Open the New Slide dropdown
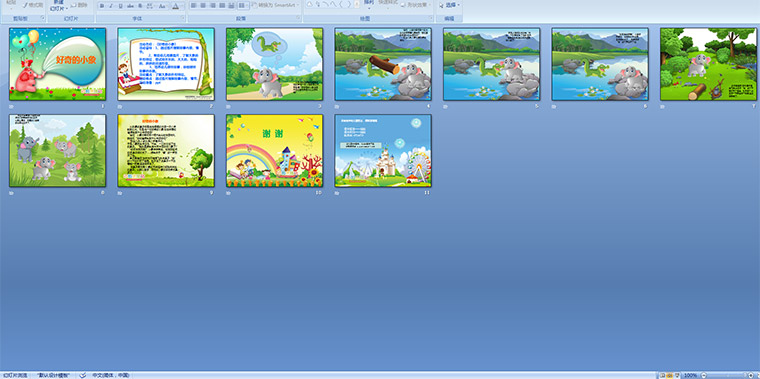This screenshot has height=379, width=760. (x=58, y=9)
